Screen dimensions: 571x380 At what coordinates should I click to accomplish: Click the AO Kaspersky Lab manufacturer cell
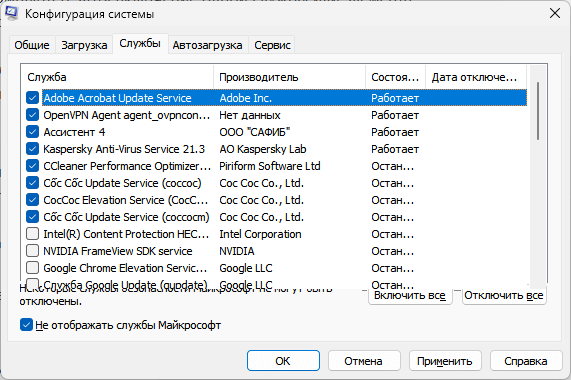[263, 149]
